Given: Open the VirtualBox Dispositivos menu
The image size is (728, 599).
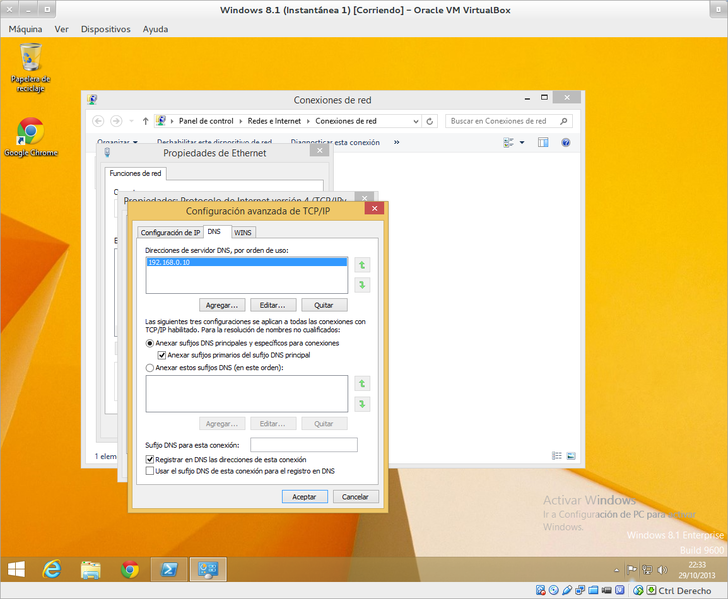Looking at the screenshot, I should [106, 29].
